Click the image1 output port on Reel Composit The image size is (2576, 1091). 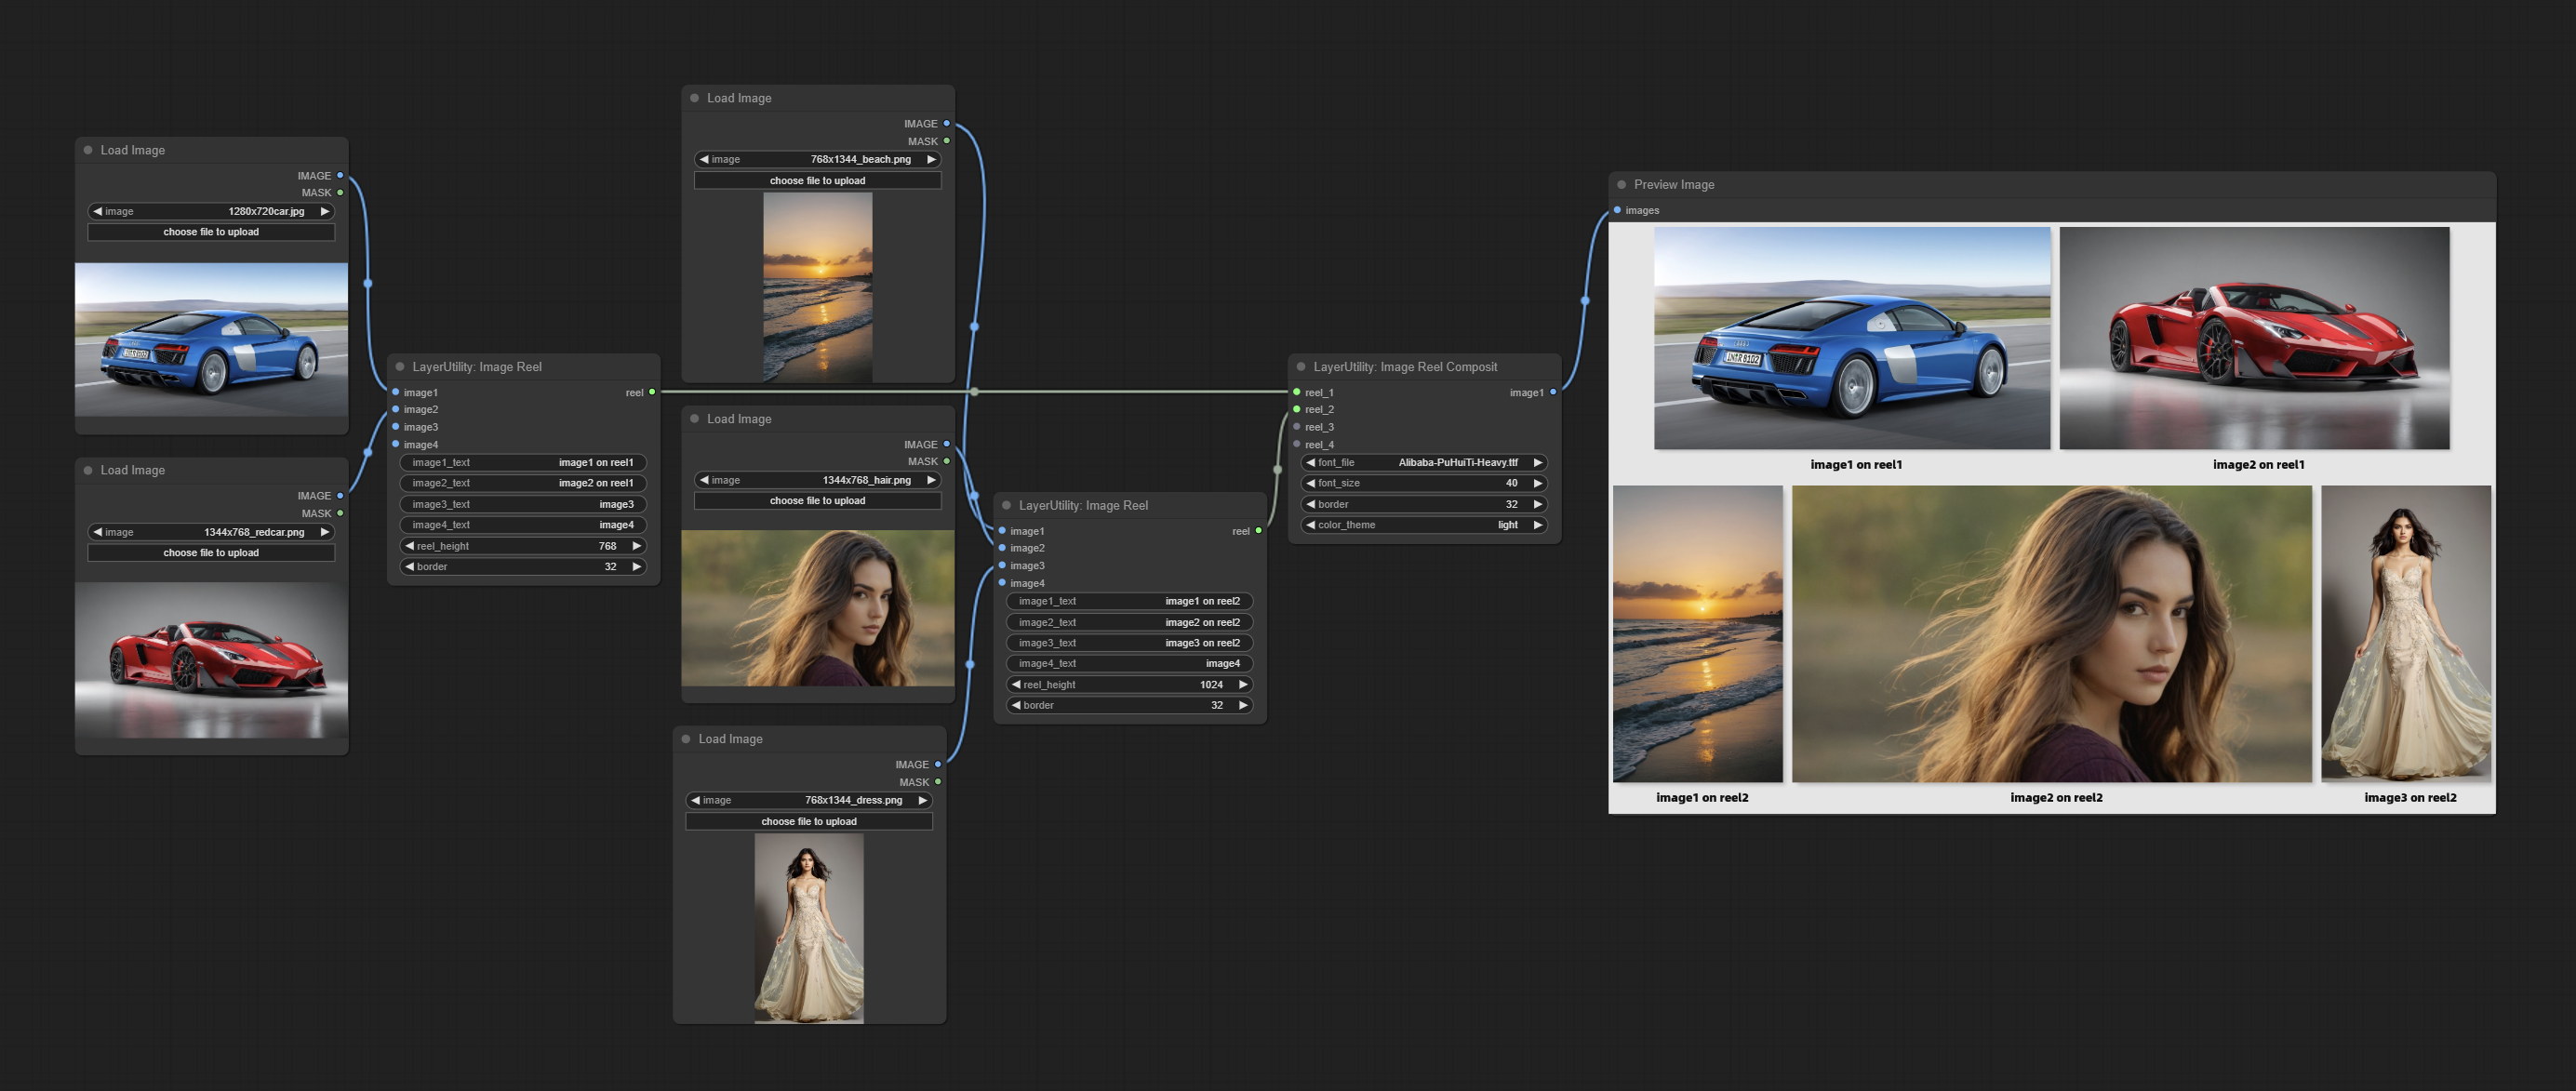[x=1553, y=392]
